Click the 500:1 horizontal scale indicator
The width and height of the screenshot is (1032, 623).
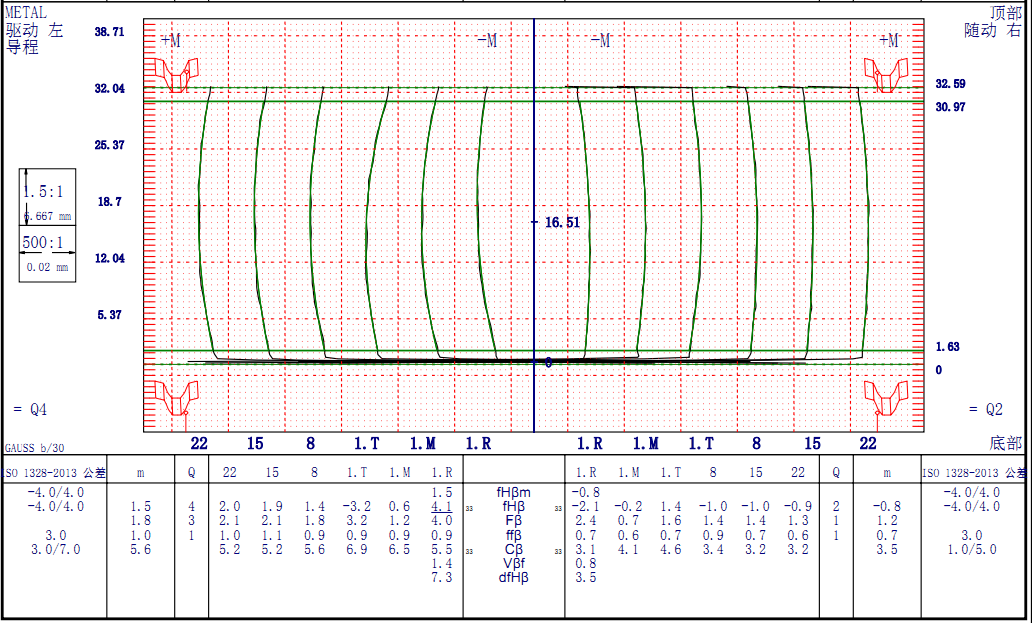47,253
